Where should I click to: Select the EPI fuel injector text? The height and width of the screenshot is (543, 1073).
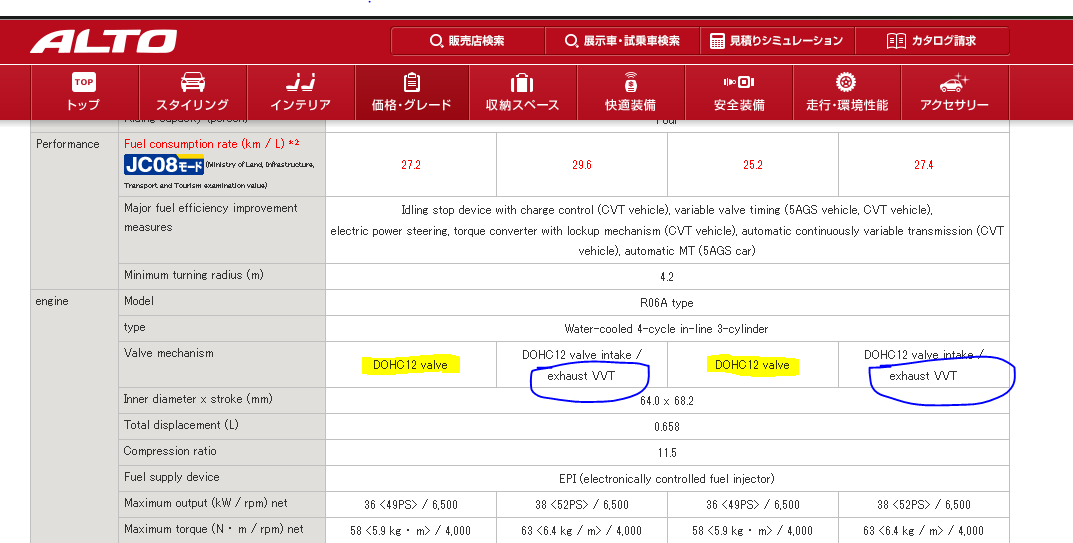point(667,479)
